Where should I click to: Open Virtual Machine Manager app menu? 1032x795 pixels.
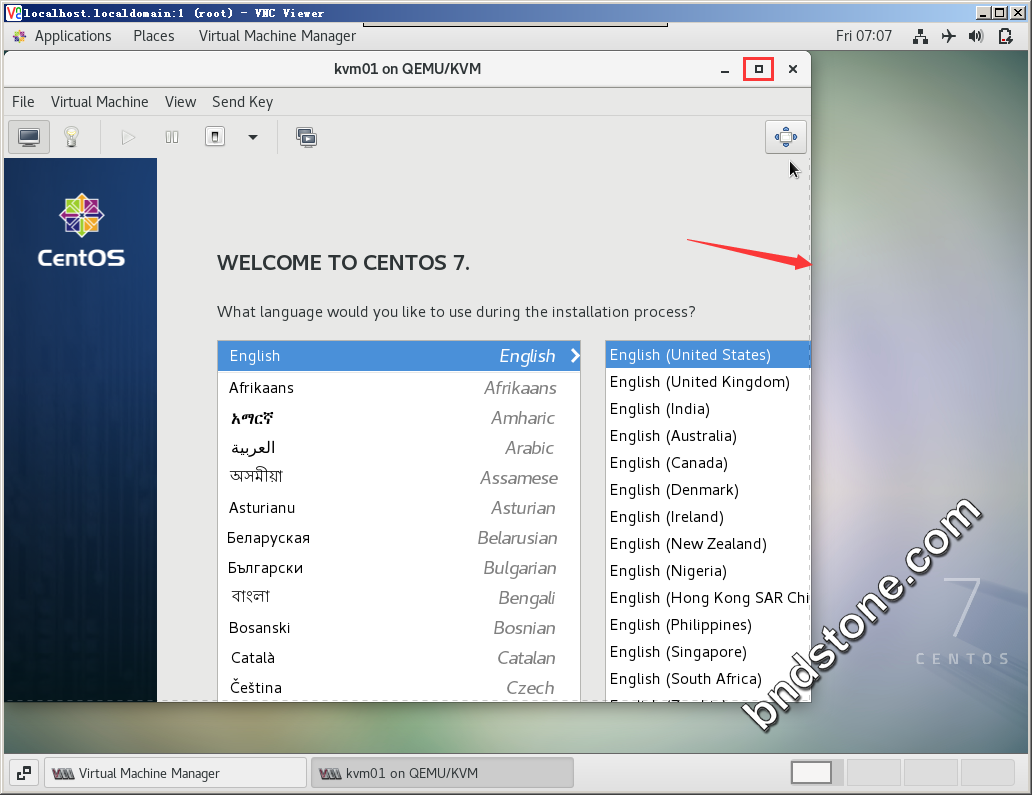pyautogui.click(x=277, y=36)
